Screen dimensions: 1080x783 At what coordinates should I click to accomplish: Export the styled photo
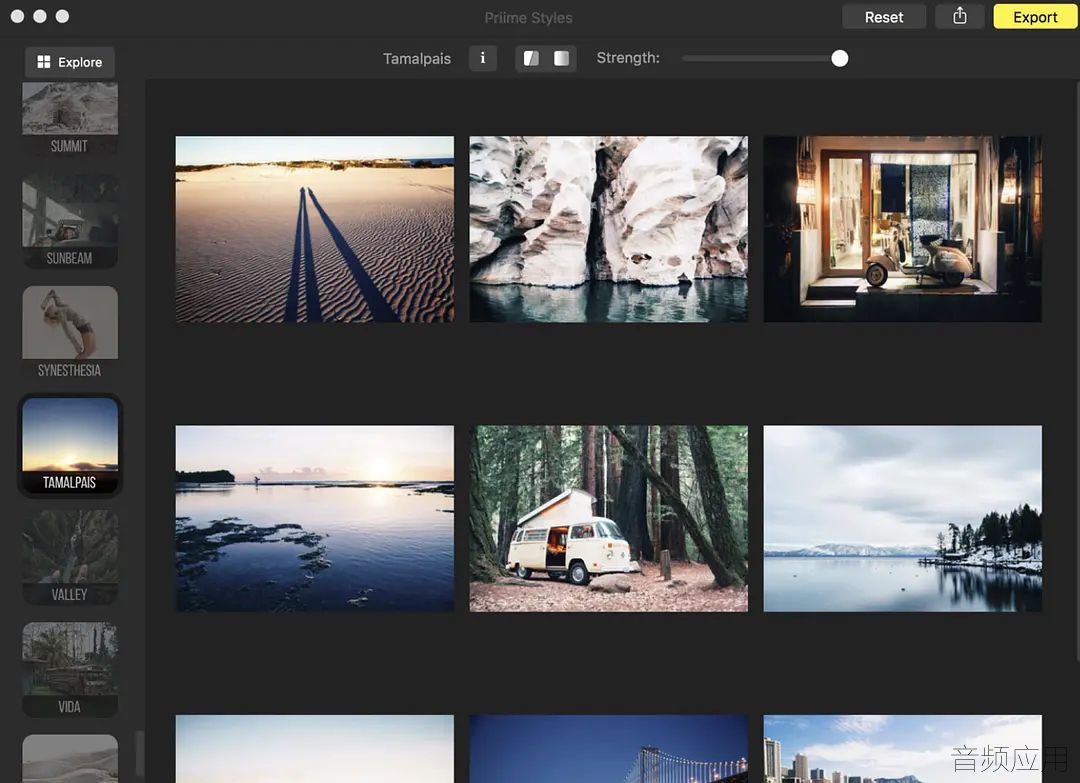coord(1035,17)
